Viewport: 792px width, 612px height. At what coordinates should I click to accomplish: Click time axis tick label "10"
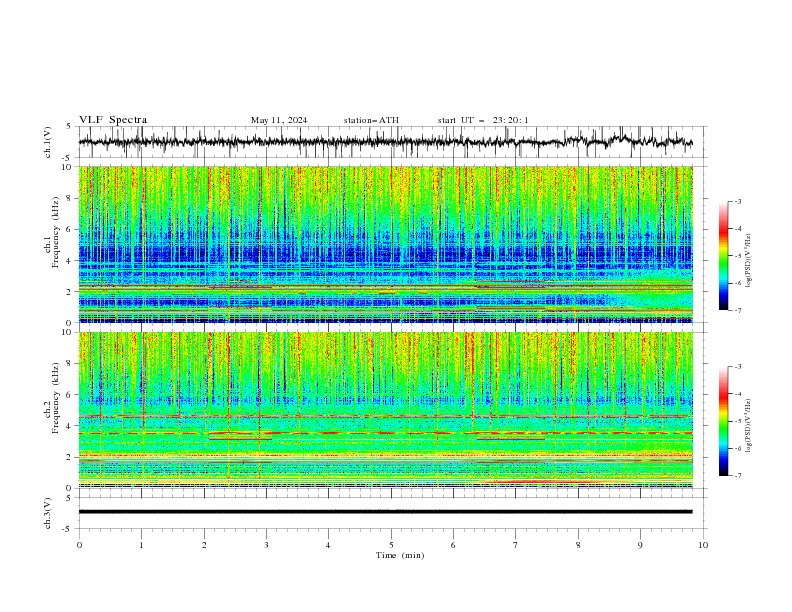(703, 545)
